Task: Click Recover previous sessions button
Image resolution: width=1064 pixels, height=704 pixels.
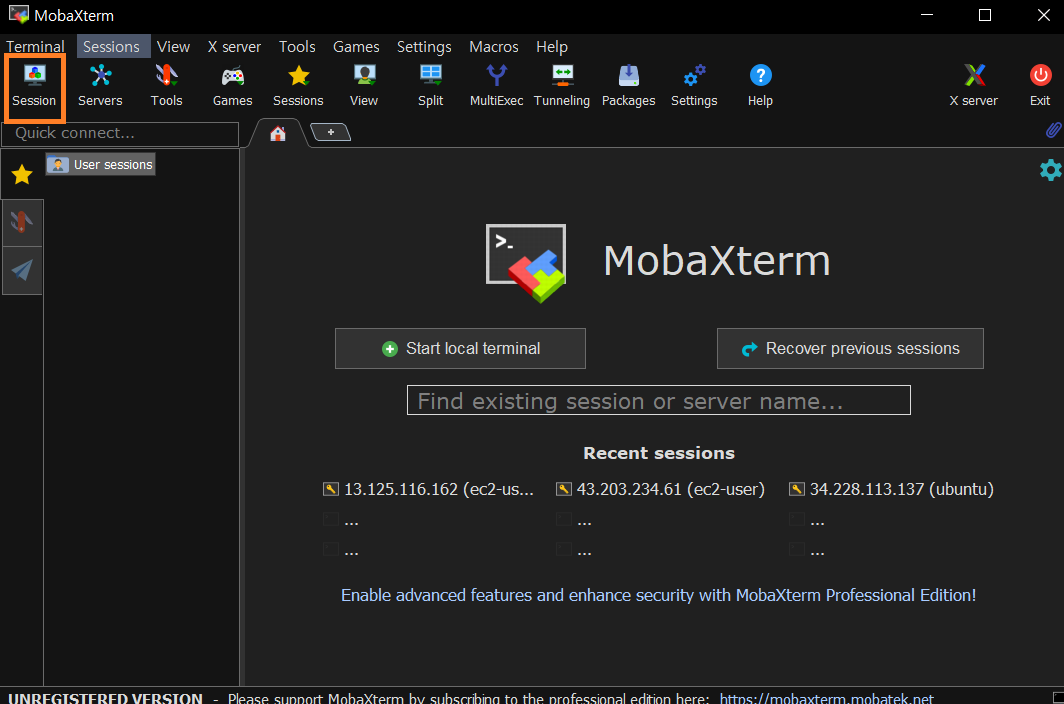Action: coord(850,349)
